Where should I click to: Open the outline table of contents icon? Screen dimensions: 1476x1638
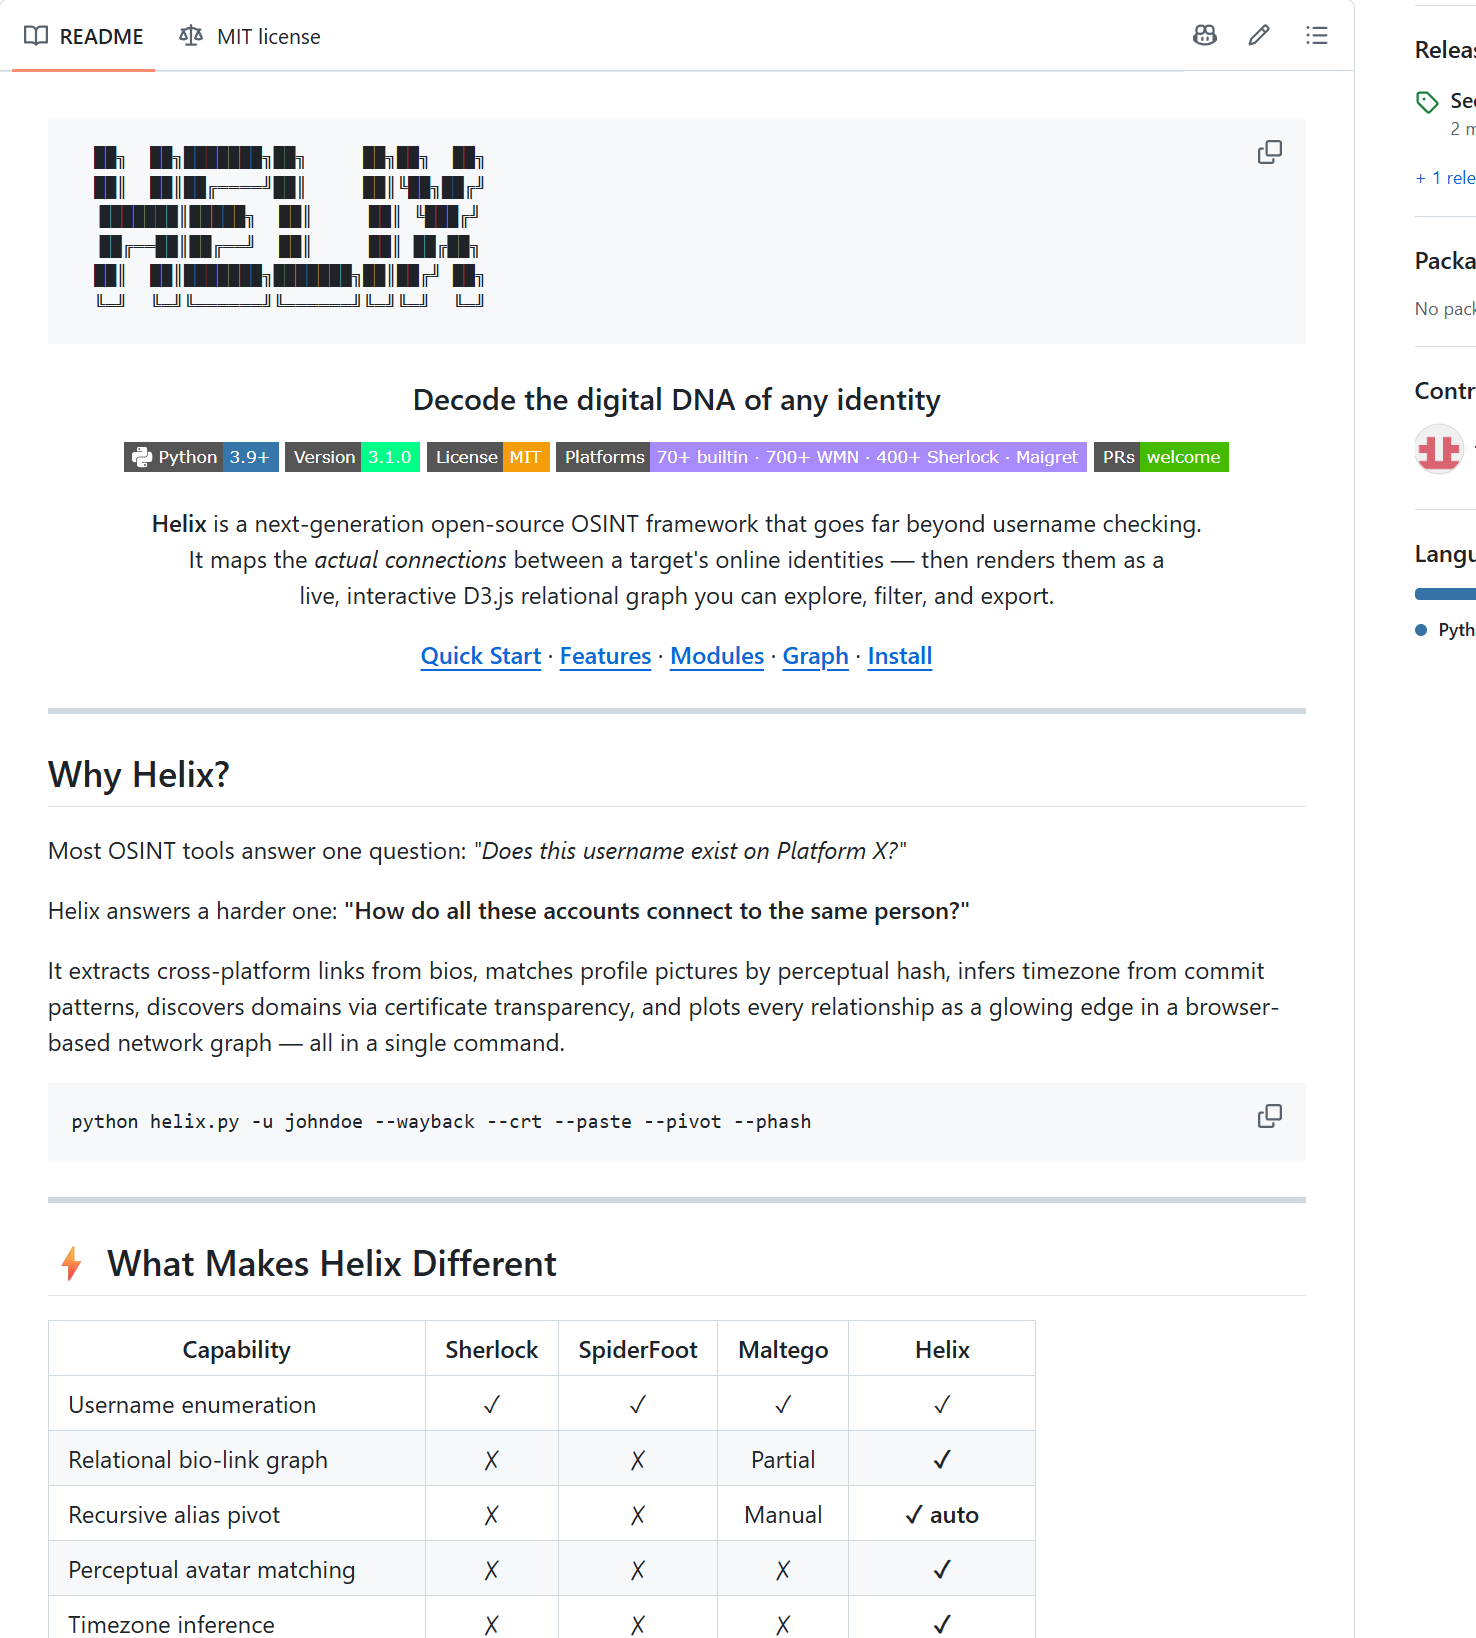click(1317, 36)
